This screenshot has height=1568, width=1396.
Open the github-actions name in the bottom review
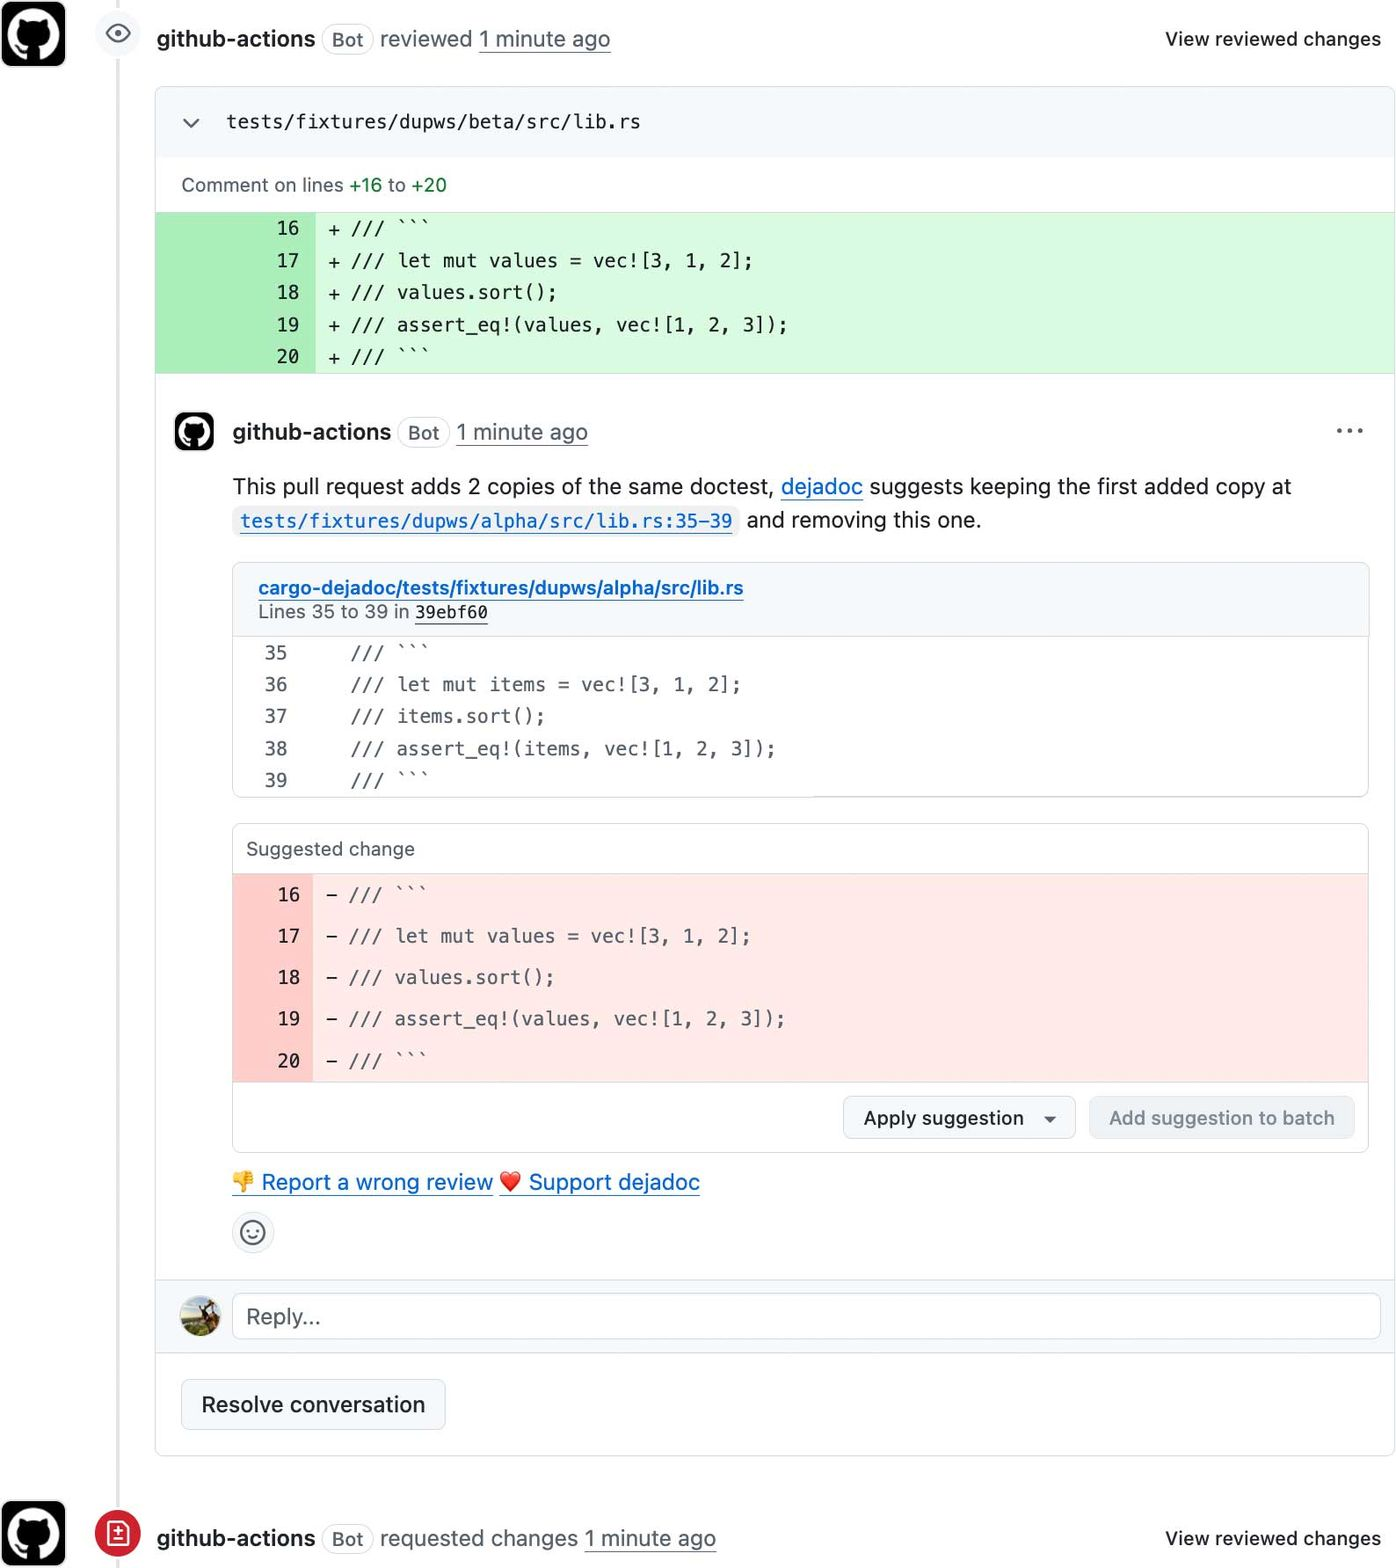[236, 1538]
